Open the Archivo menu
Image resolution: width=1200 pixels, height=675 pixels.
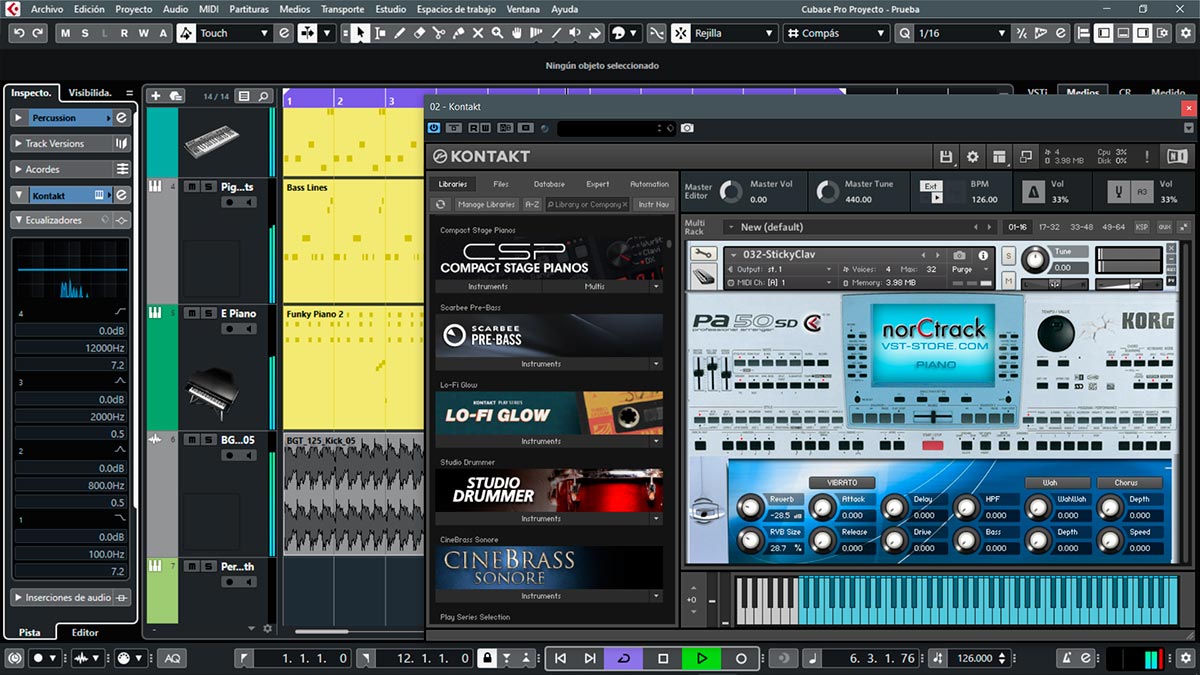tap(47, 9)
